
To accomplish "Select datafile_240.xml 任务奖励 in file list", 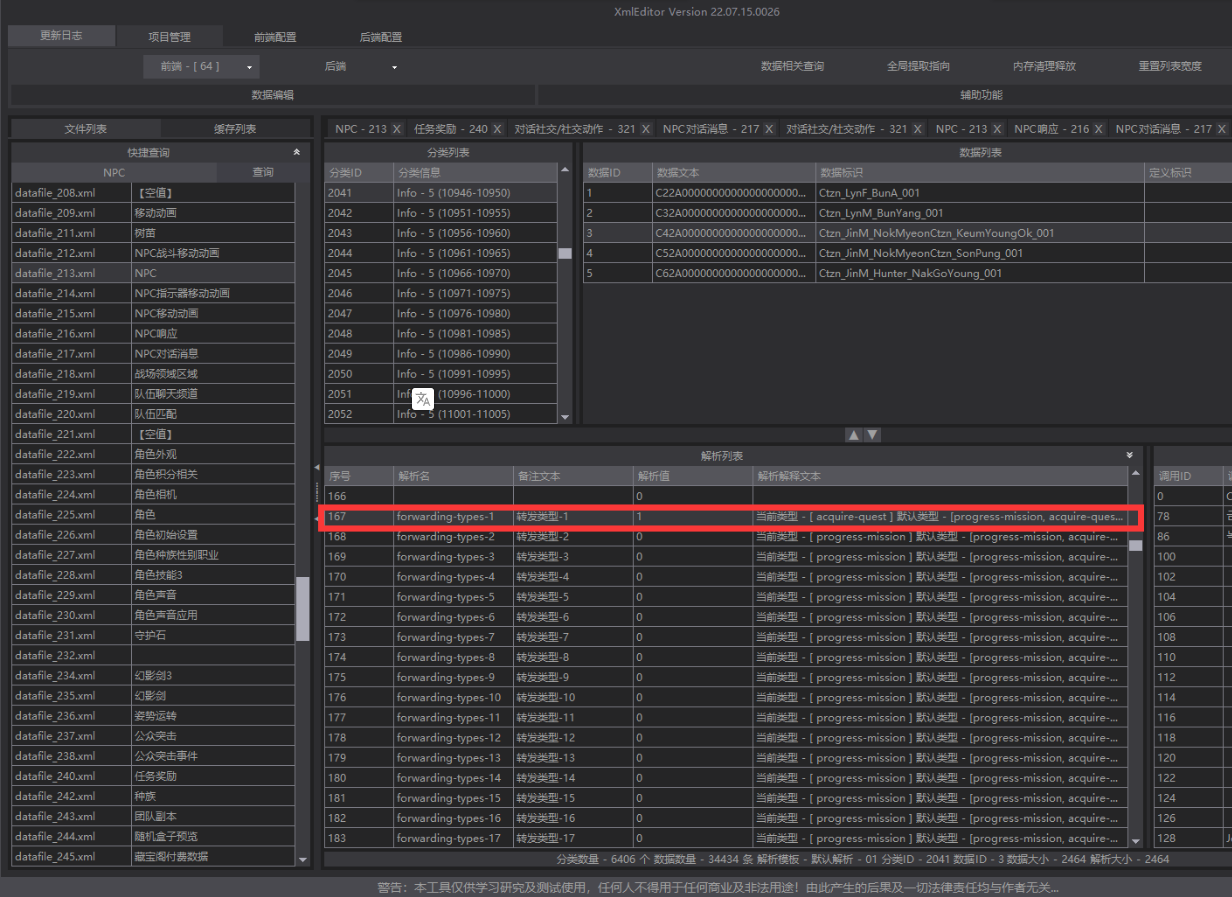I will [x=154, y=776].
